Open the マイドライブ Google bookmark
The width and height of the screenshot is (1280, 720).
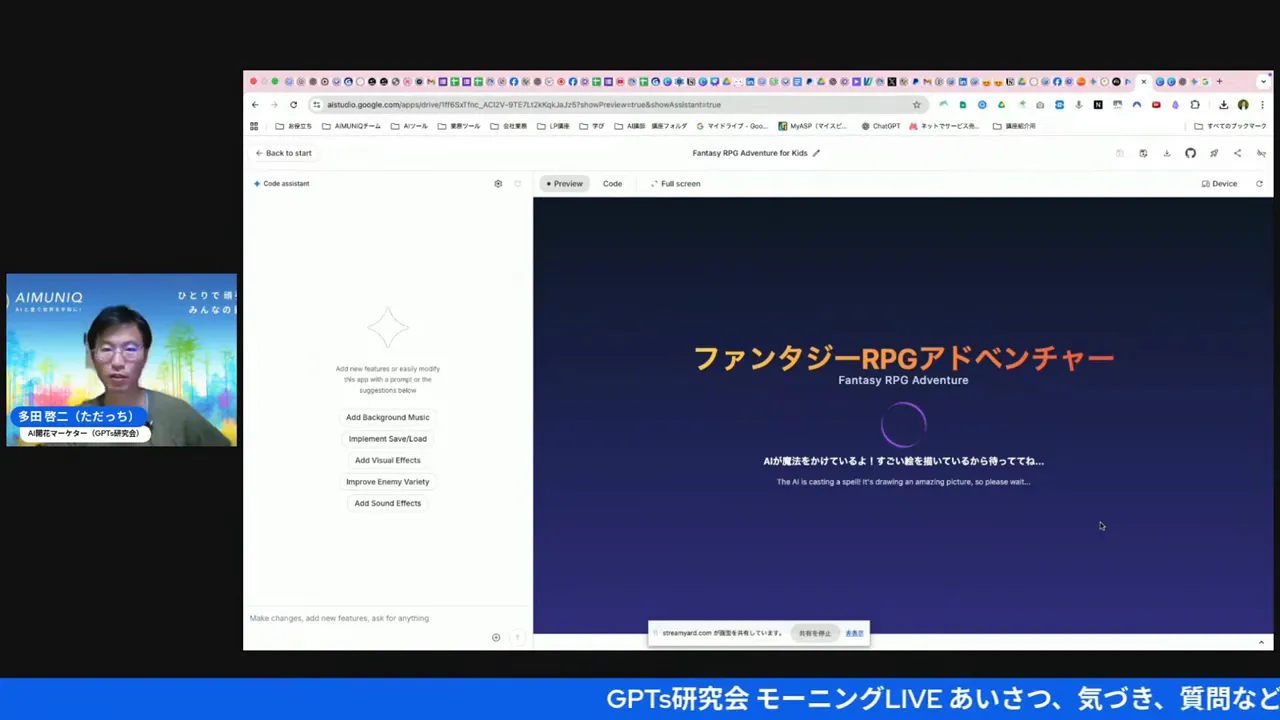pos(732,126)
